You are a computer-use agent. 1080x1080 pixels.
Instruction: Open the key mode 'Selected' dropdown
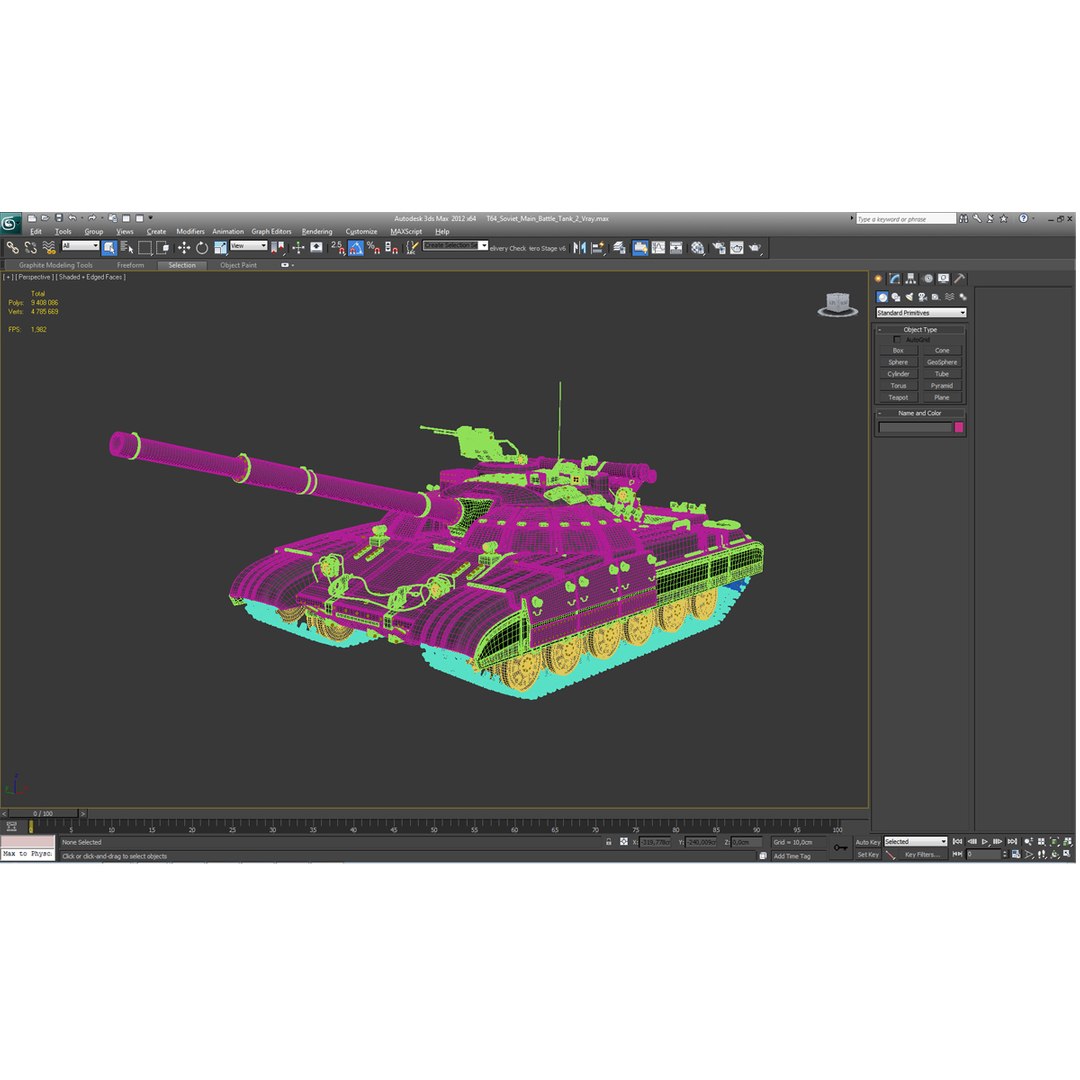point(915,842)
